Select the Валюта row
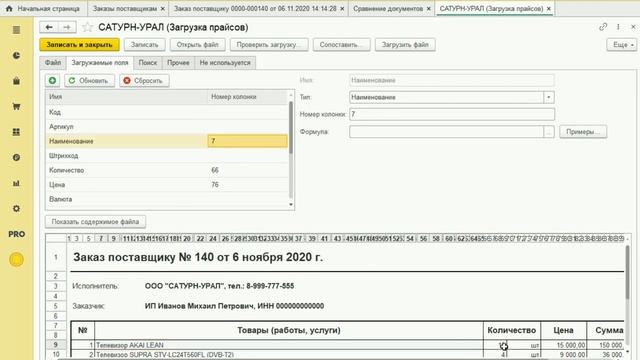Viewport: 640px width, 360px height. (x=167, y=199)
